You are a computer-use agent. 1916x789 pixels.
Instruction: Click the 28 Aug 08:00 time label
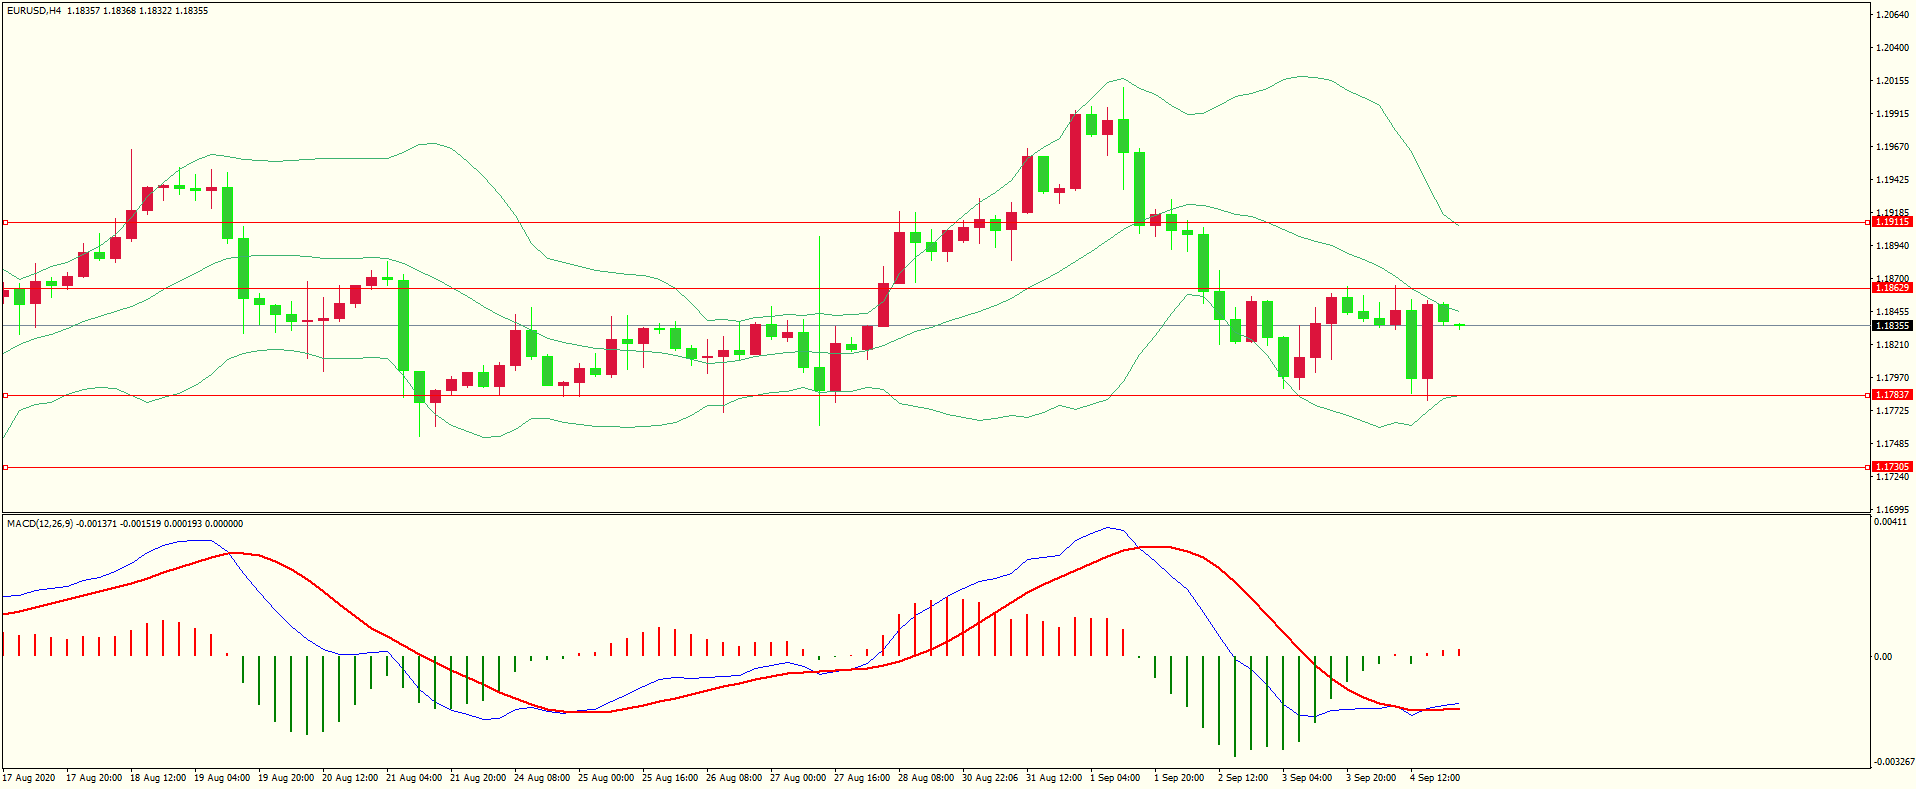coord(926,778)
